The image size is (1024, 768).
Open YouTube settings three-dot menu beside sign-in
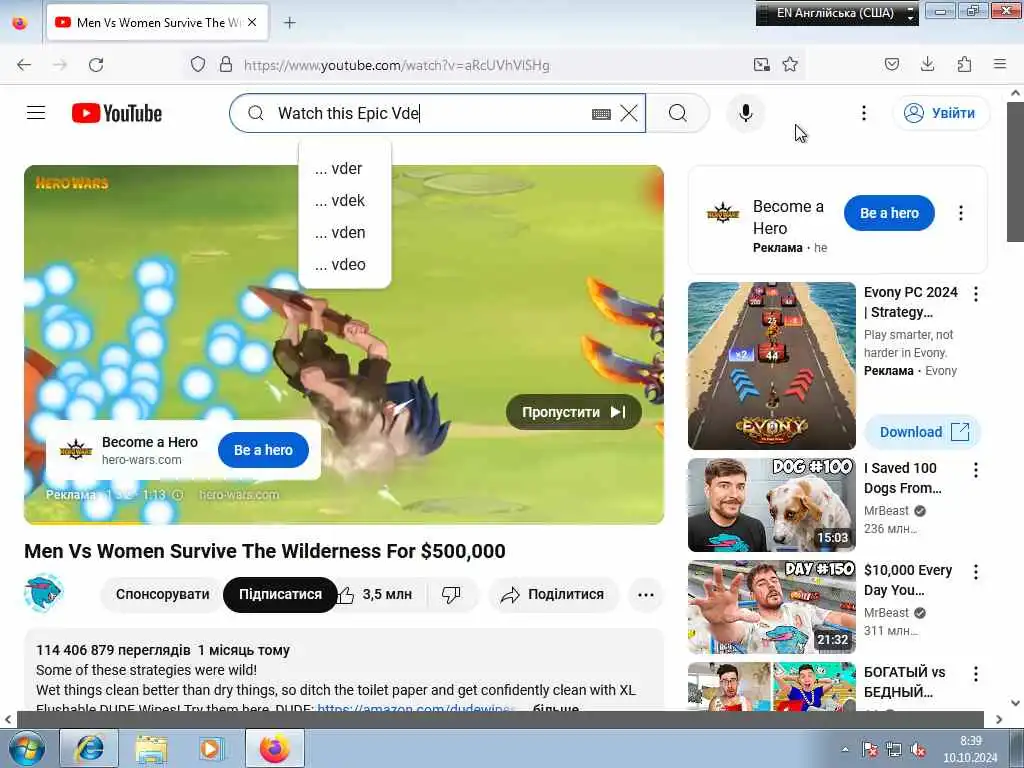863,113
